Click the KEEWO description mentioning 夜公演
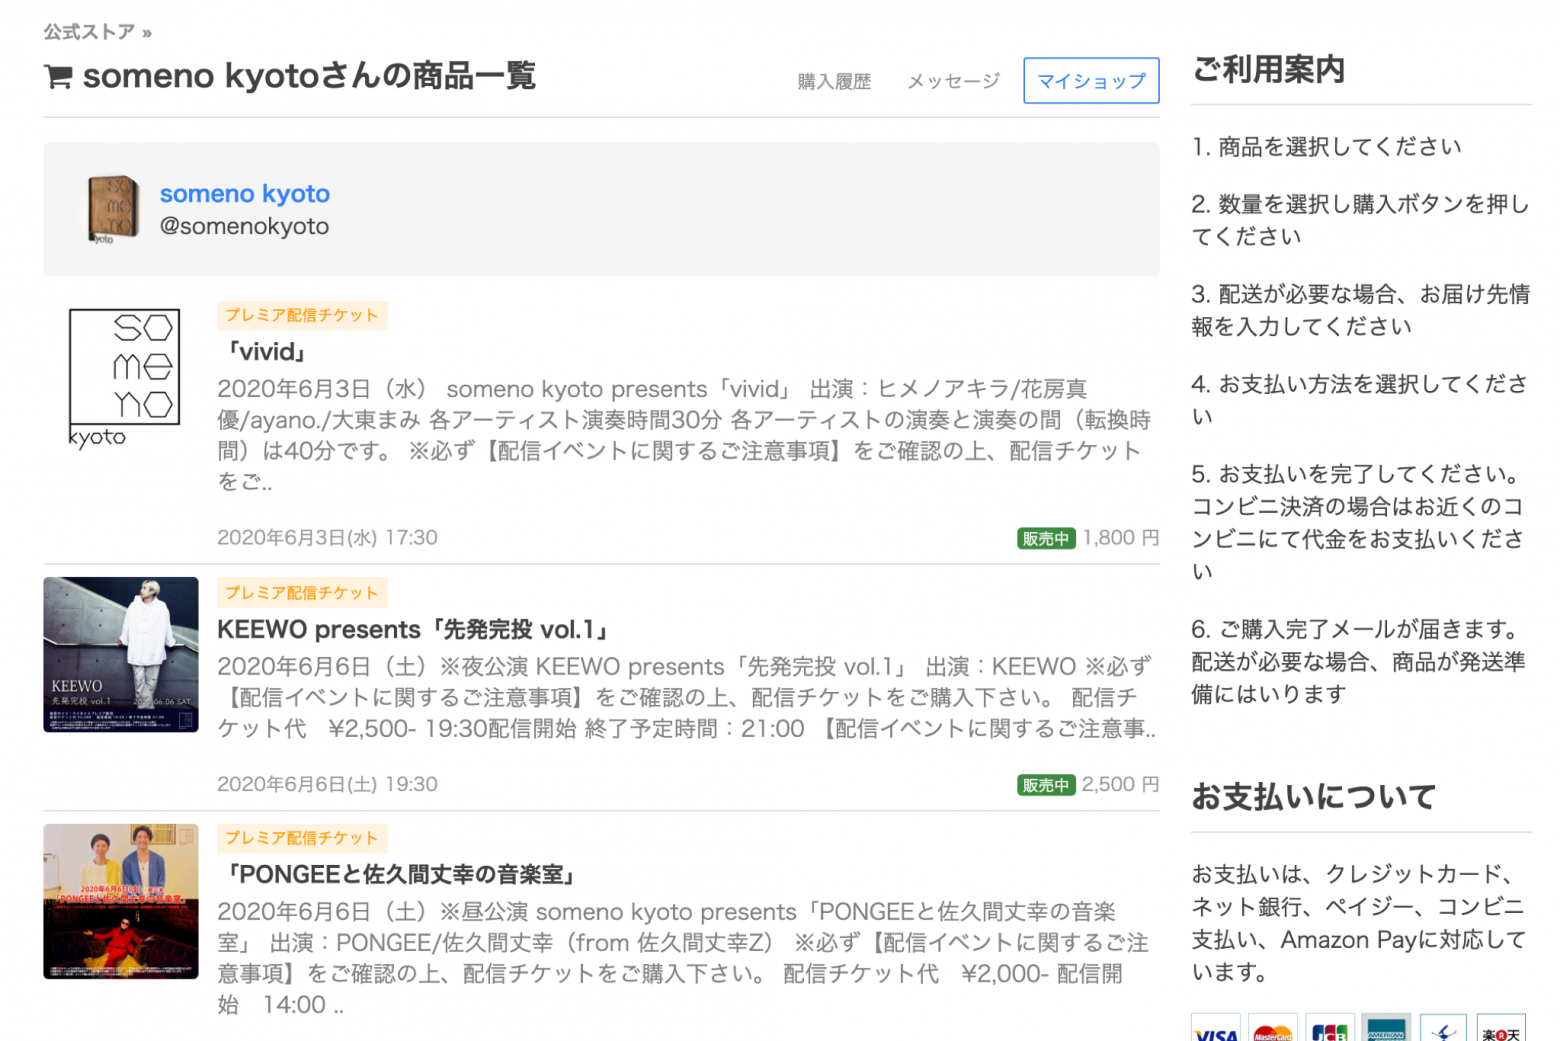The height and width of the screenshot is (1041, 1560). [687, 698]
